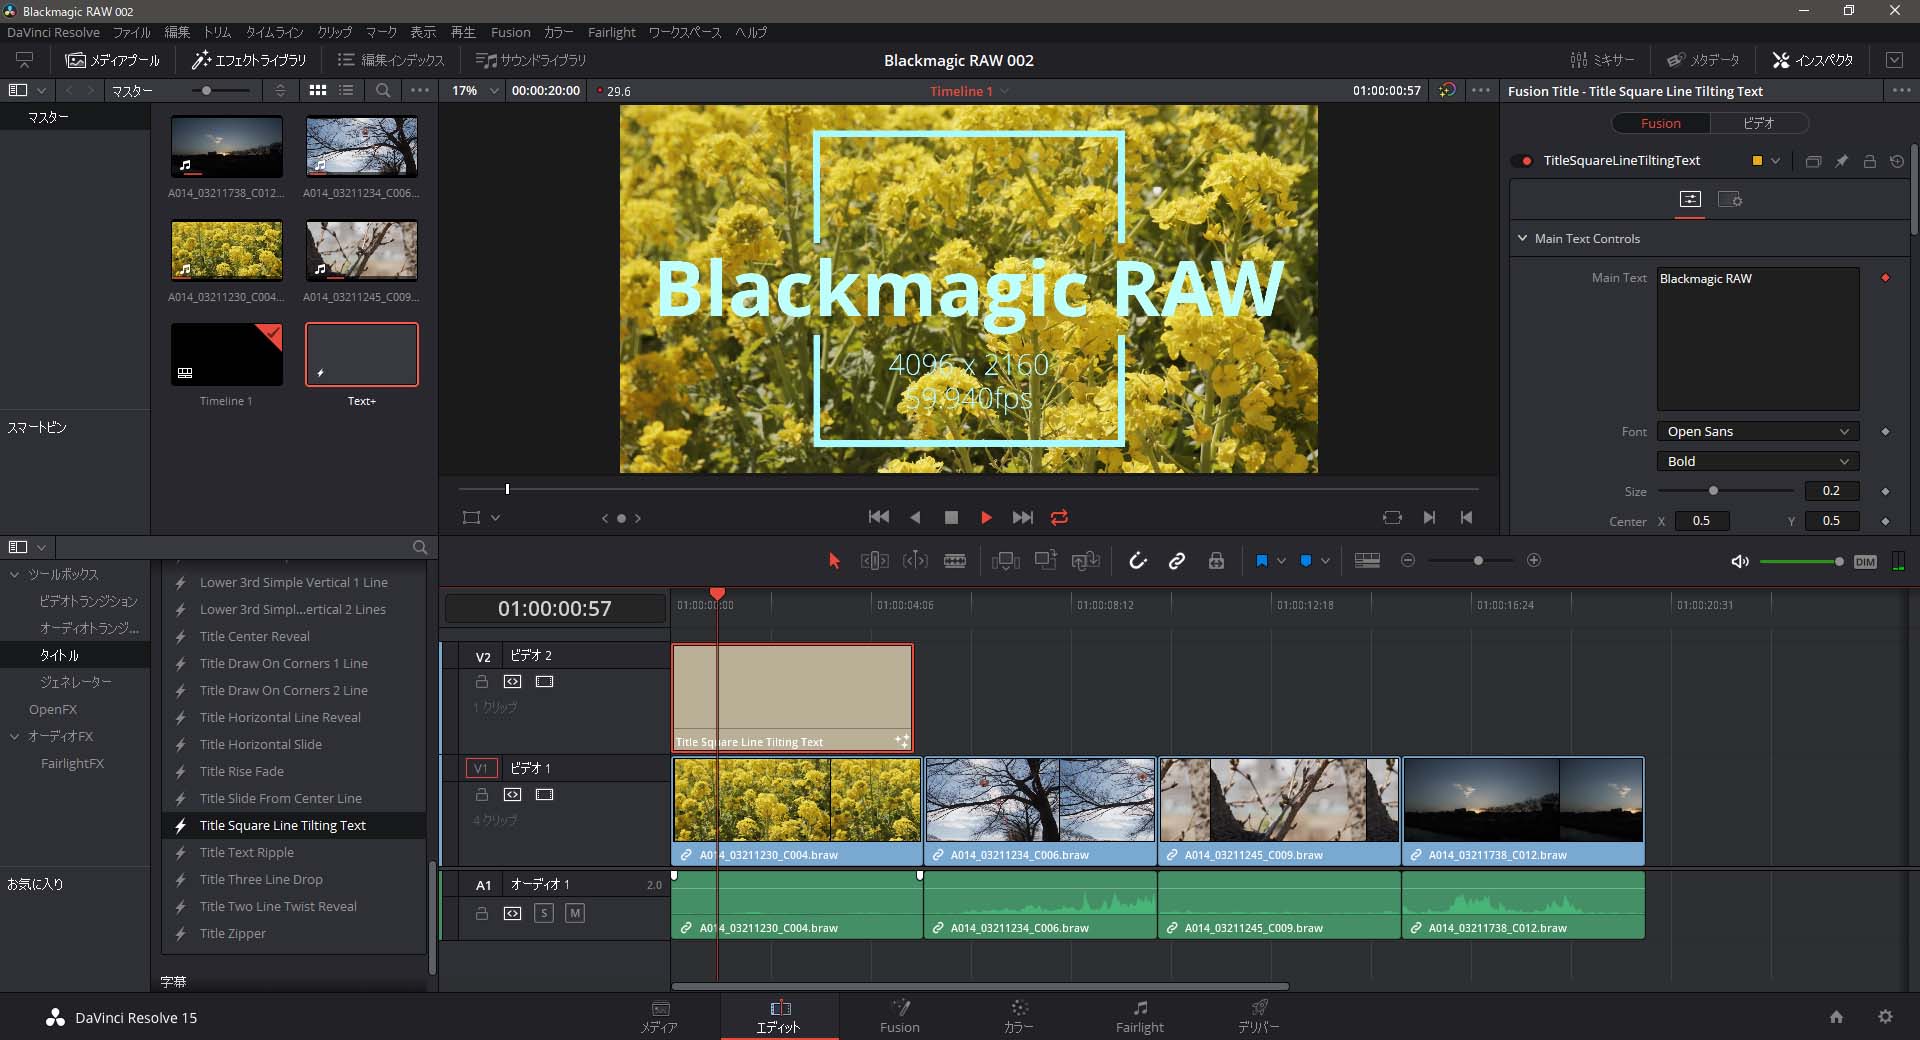The width and height of the screenshot is (1920, 1040).
Task: Open project settings gear icon
Action: [1885, 1017]
